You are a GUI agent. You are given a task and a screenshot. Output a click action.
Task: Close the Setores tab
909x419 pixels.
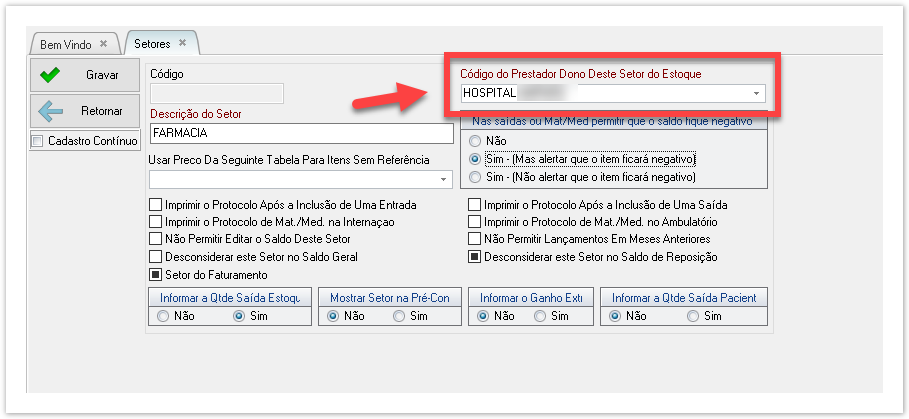click(182, 43)
